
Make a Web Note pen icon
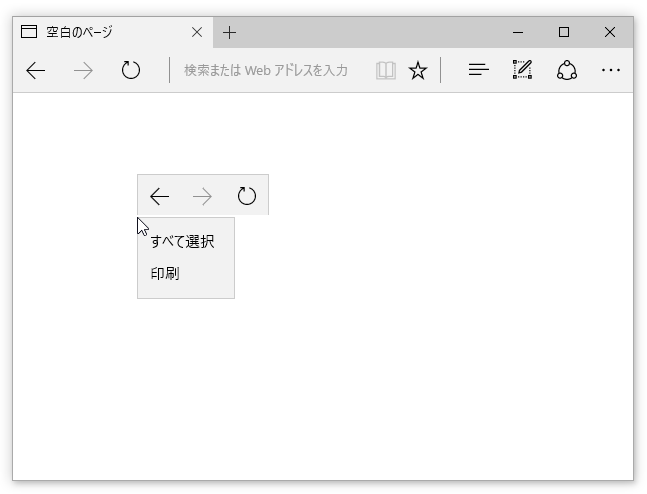pos(522,69)
